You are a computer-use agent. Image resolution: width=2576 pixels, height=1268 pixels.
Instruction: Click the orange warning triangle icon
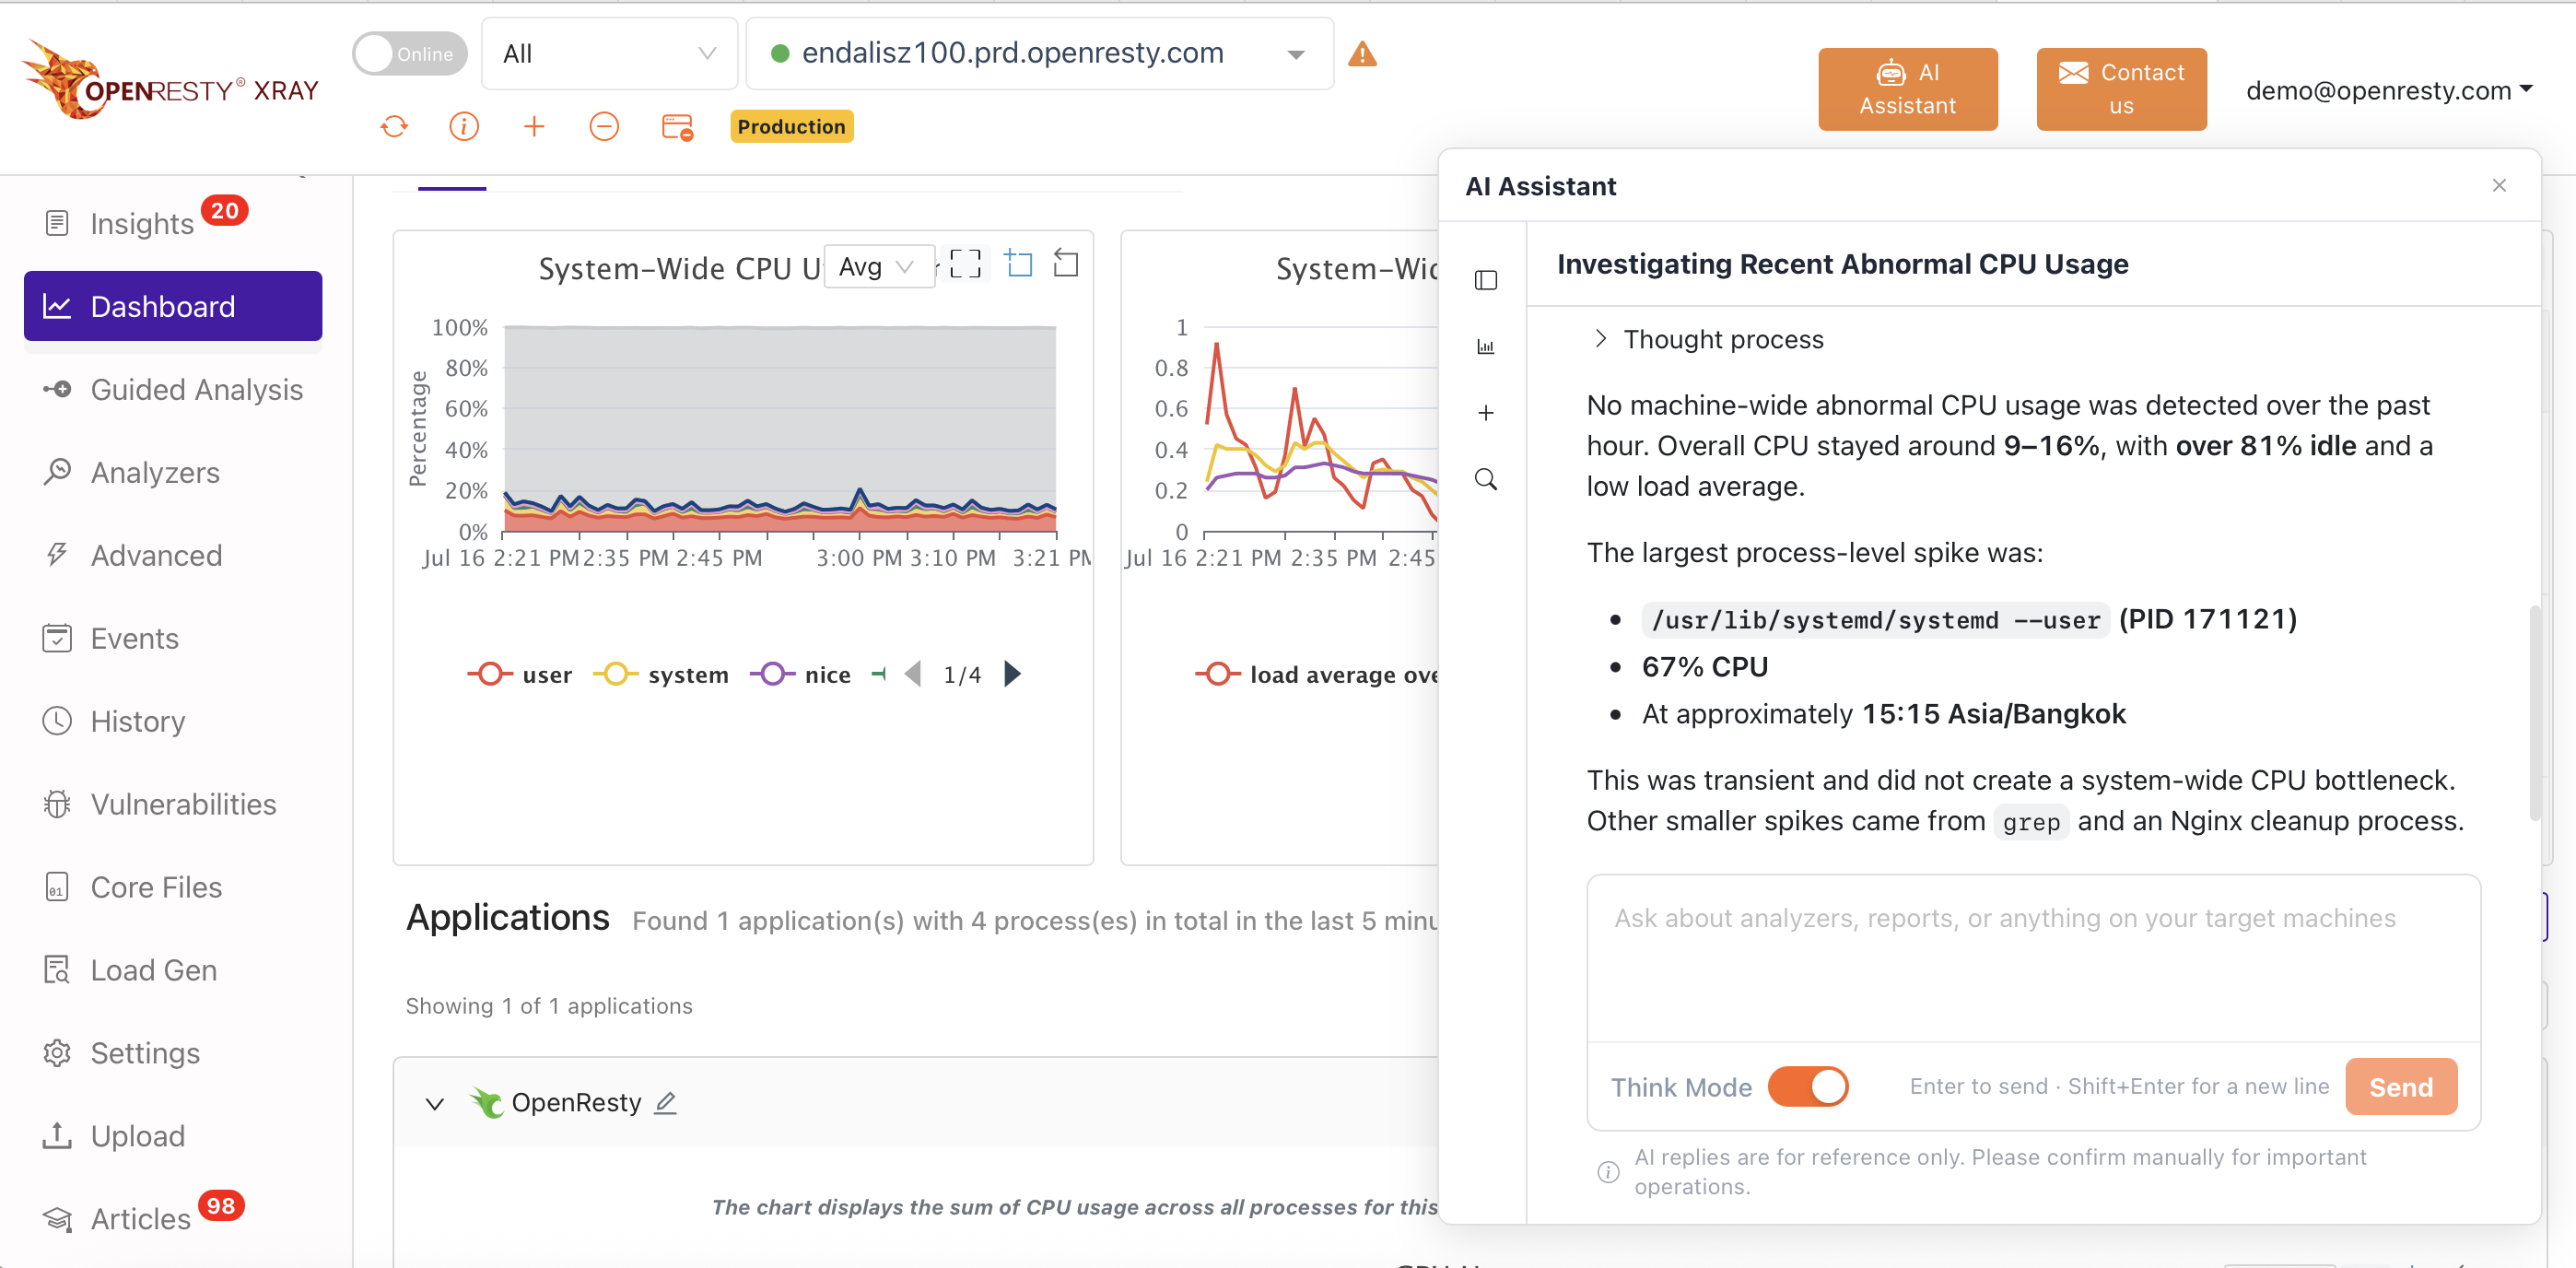coord(1362,54)
